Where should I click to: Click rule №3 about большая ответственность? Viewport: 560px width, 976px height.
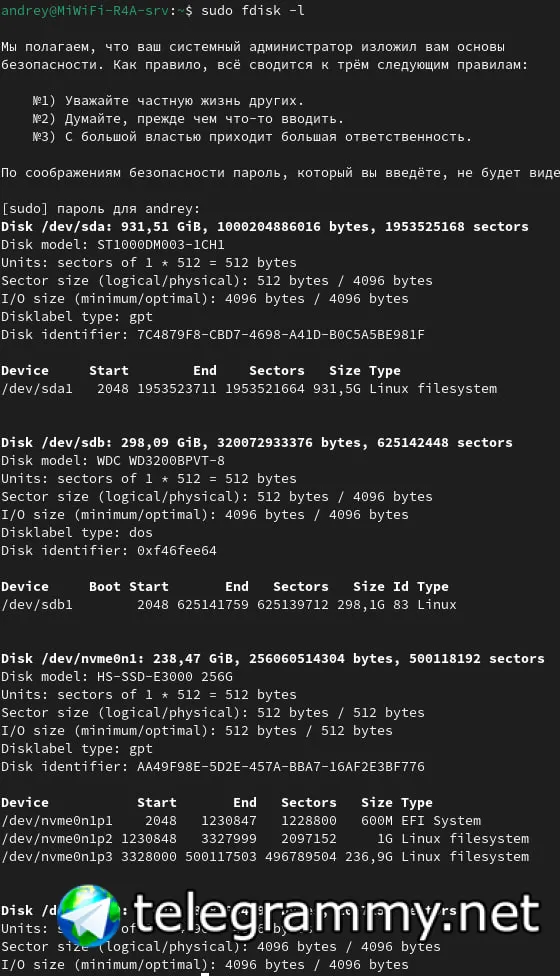[252, 137]
